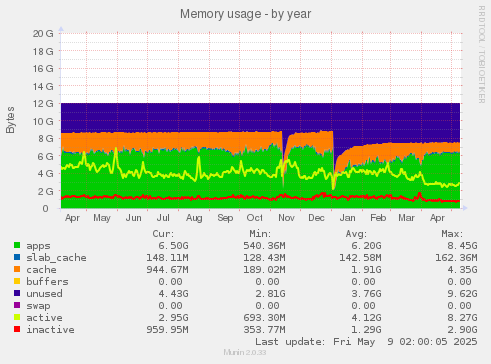The width and height of the screenshot is (491, 364).
Task: Select the 'cache' legend label
Action: 41,270
